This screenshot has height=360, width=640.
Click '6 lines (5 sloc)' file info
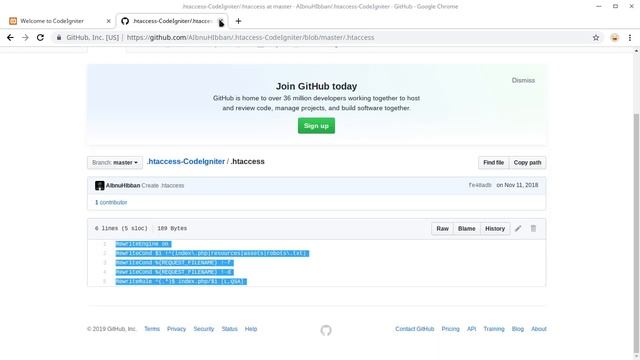[121, 229]
